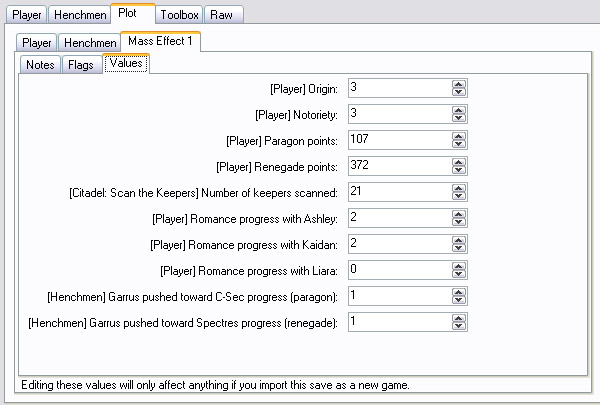Open the Notes tab
The image size is (600, 405).
[x=40, y=65]
